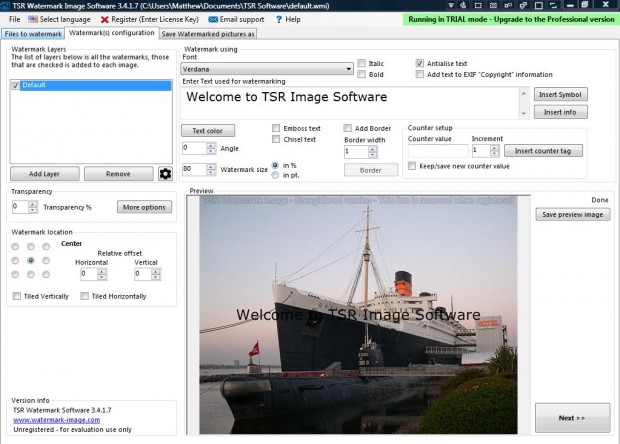
Task: Enable the Bold checkbox
Action: (x=361, y=74)
